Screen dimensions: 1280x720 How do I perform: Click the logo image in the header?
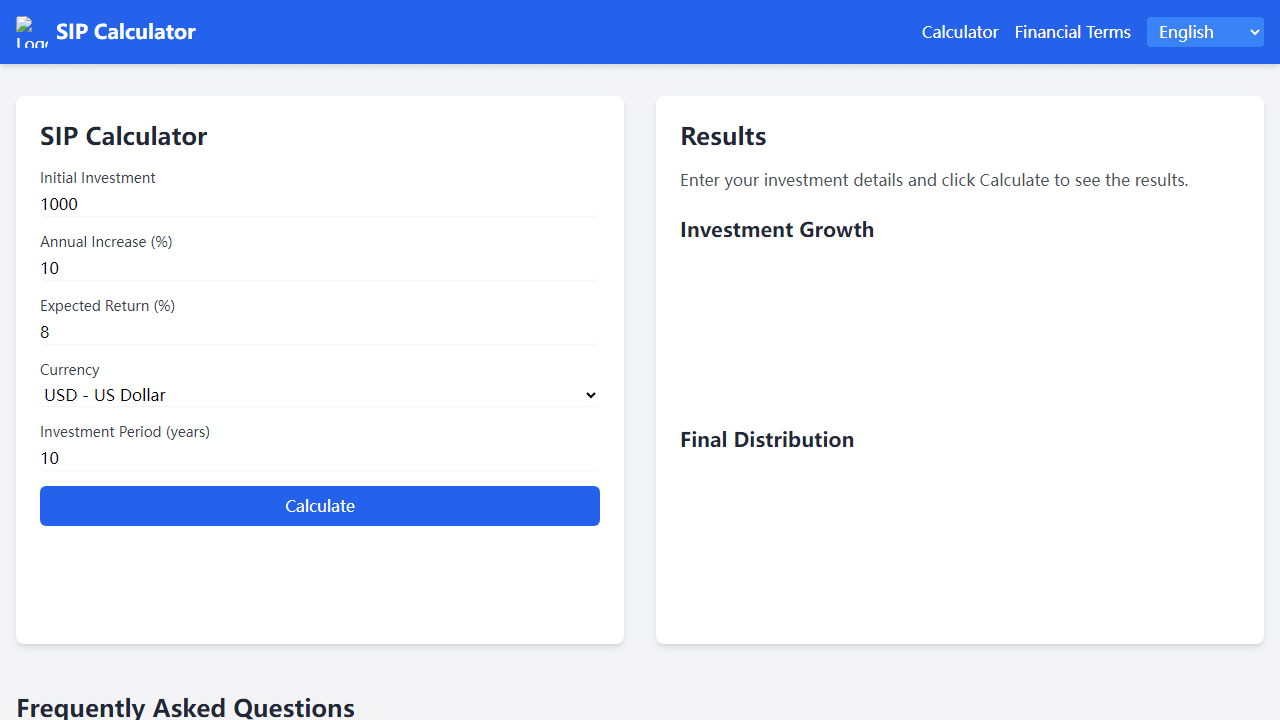(32, 32)
